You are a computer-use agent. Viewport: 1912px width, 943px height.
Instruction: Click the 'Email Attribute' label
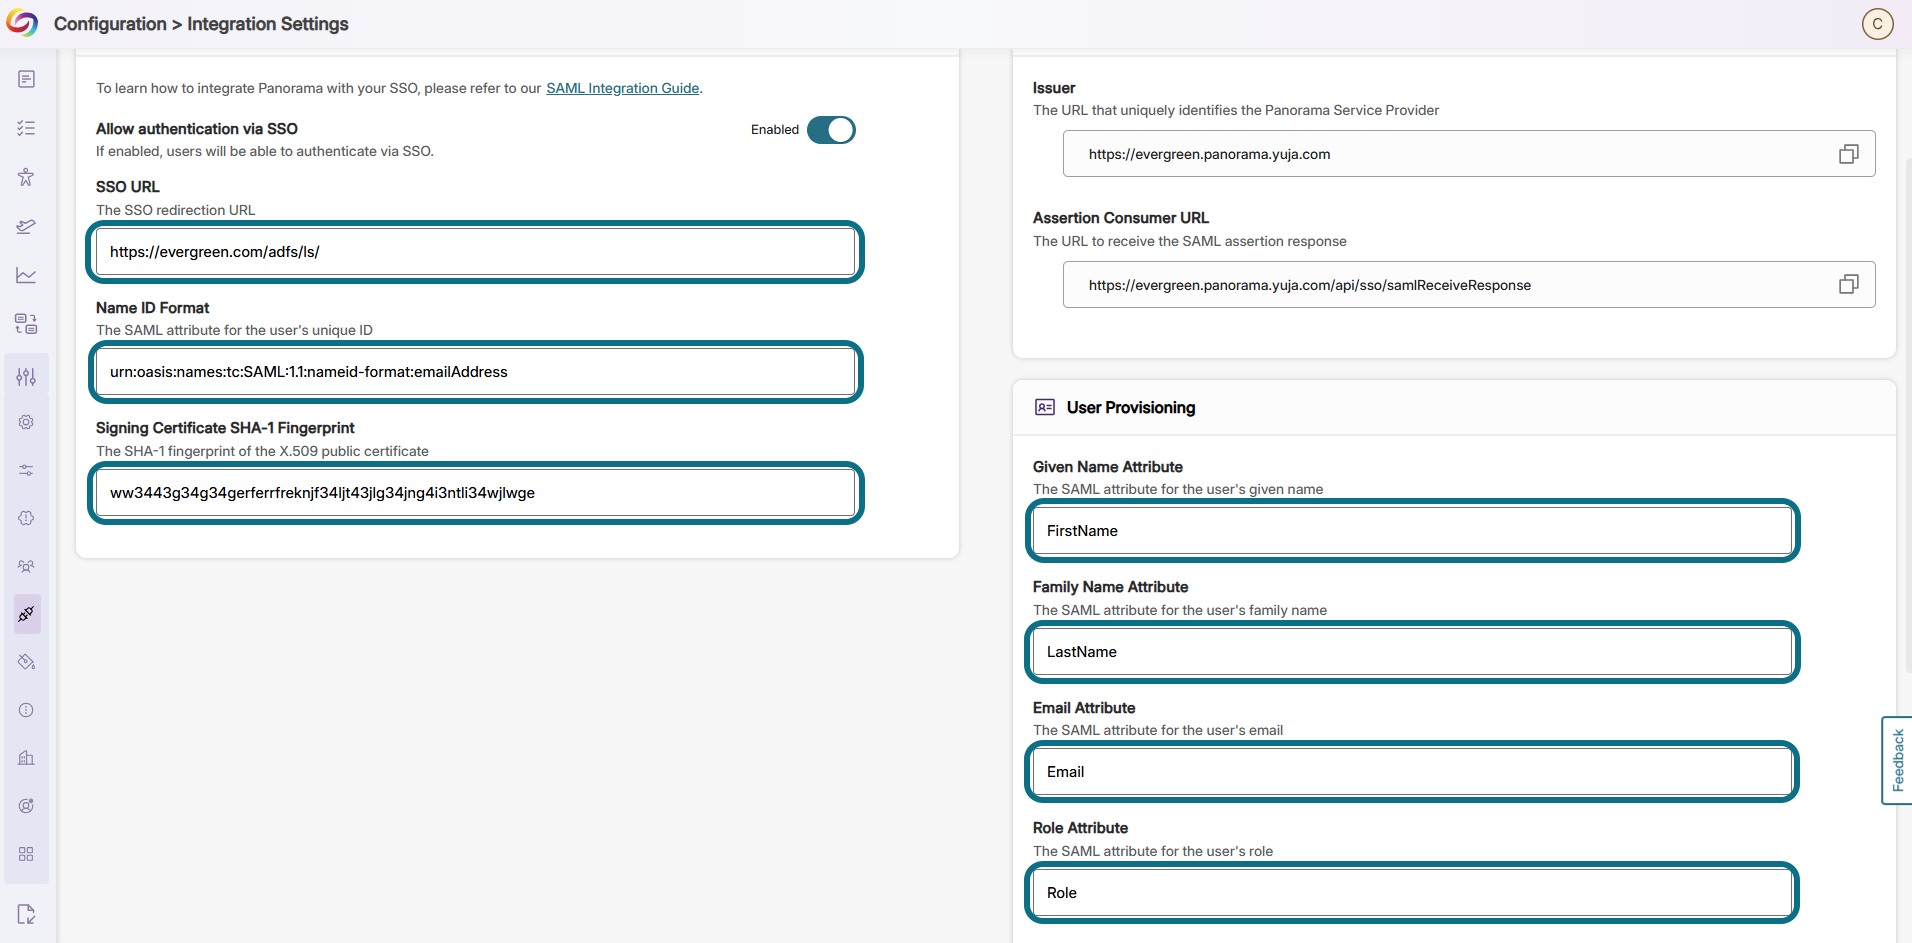(1084, 708)
